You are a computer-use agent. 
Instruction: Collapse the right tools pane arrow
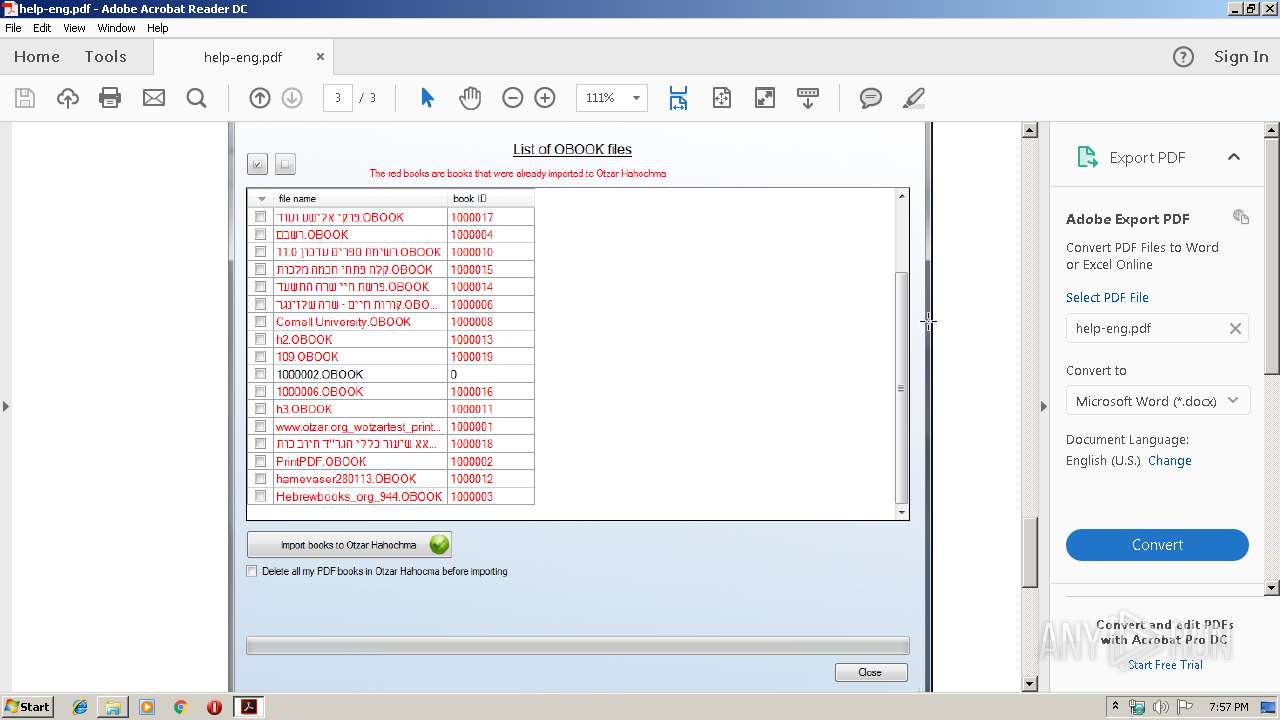pyautogui.click(x=1043, y=406)
